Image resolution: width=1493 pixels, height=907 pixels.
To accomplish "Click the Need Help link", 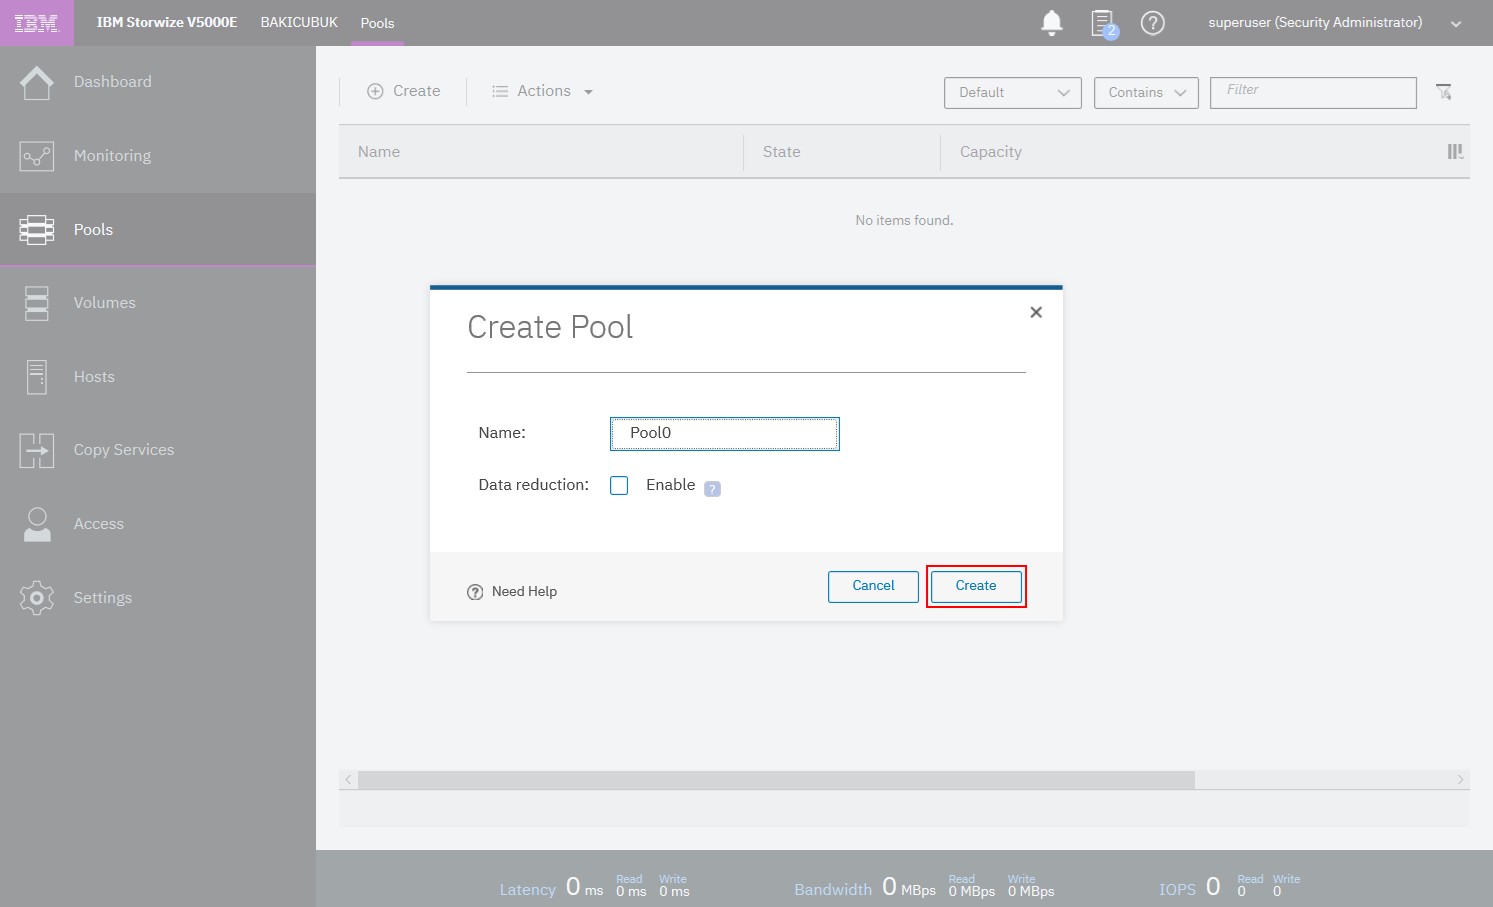I will (x=524, y=592).
